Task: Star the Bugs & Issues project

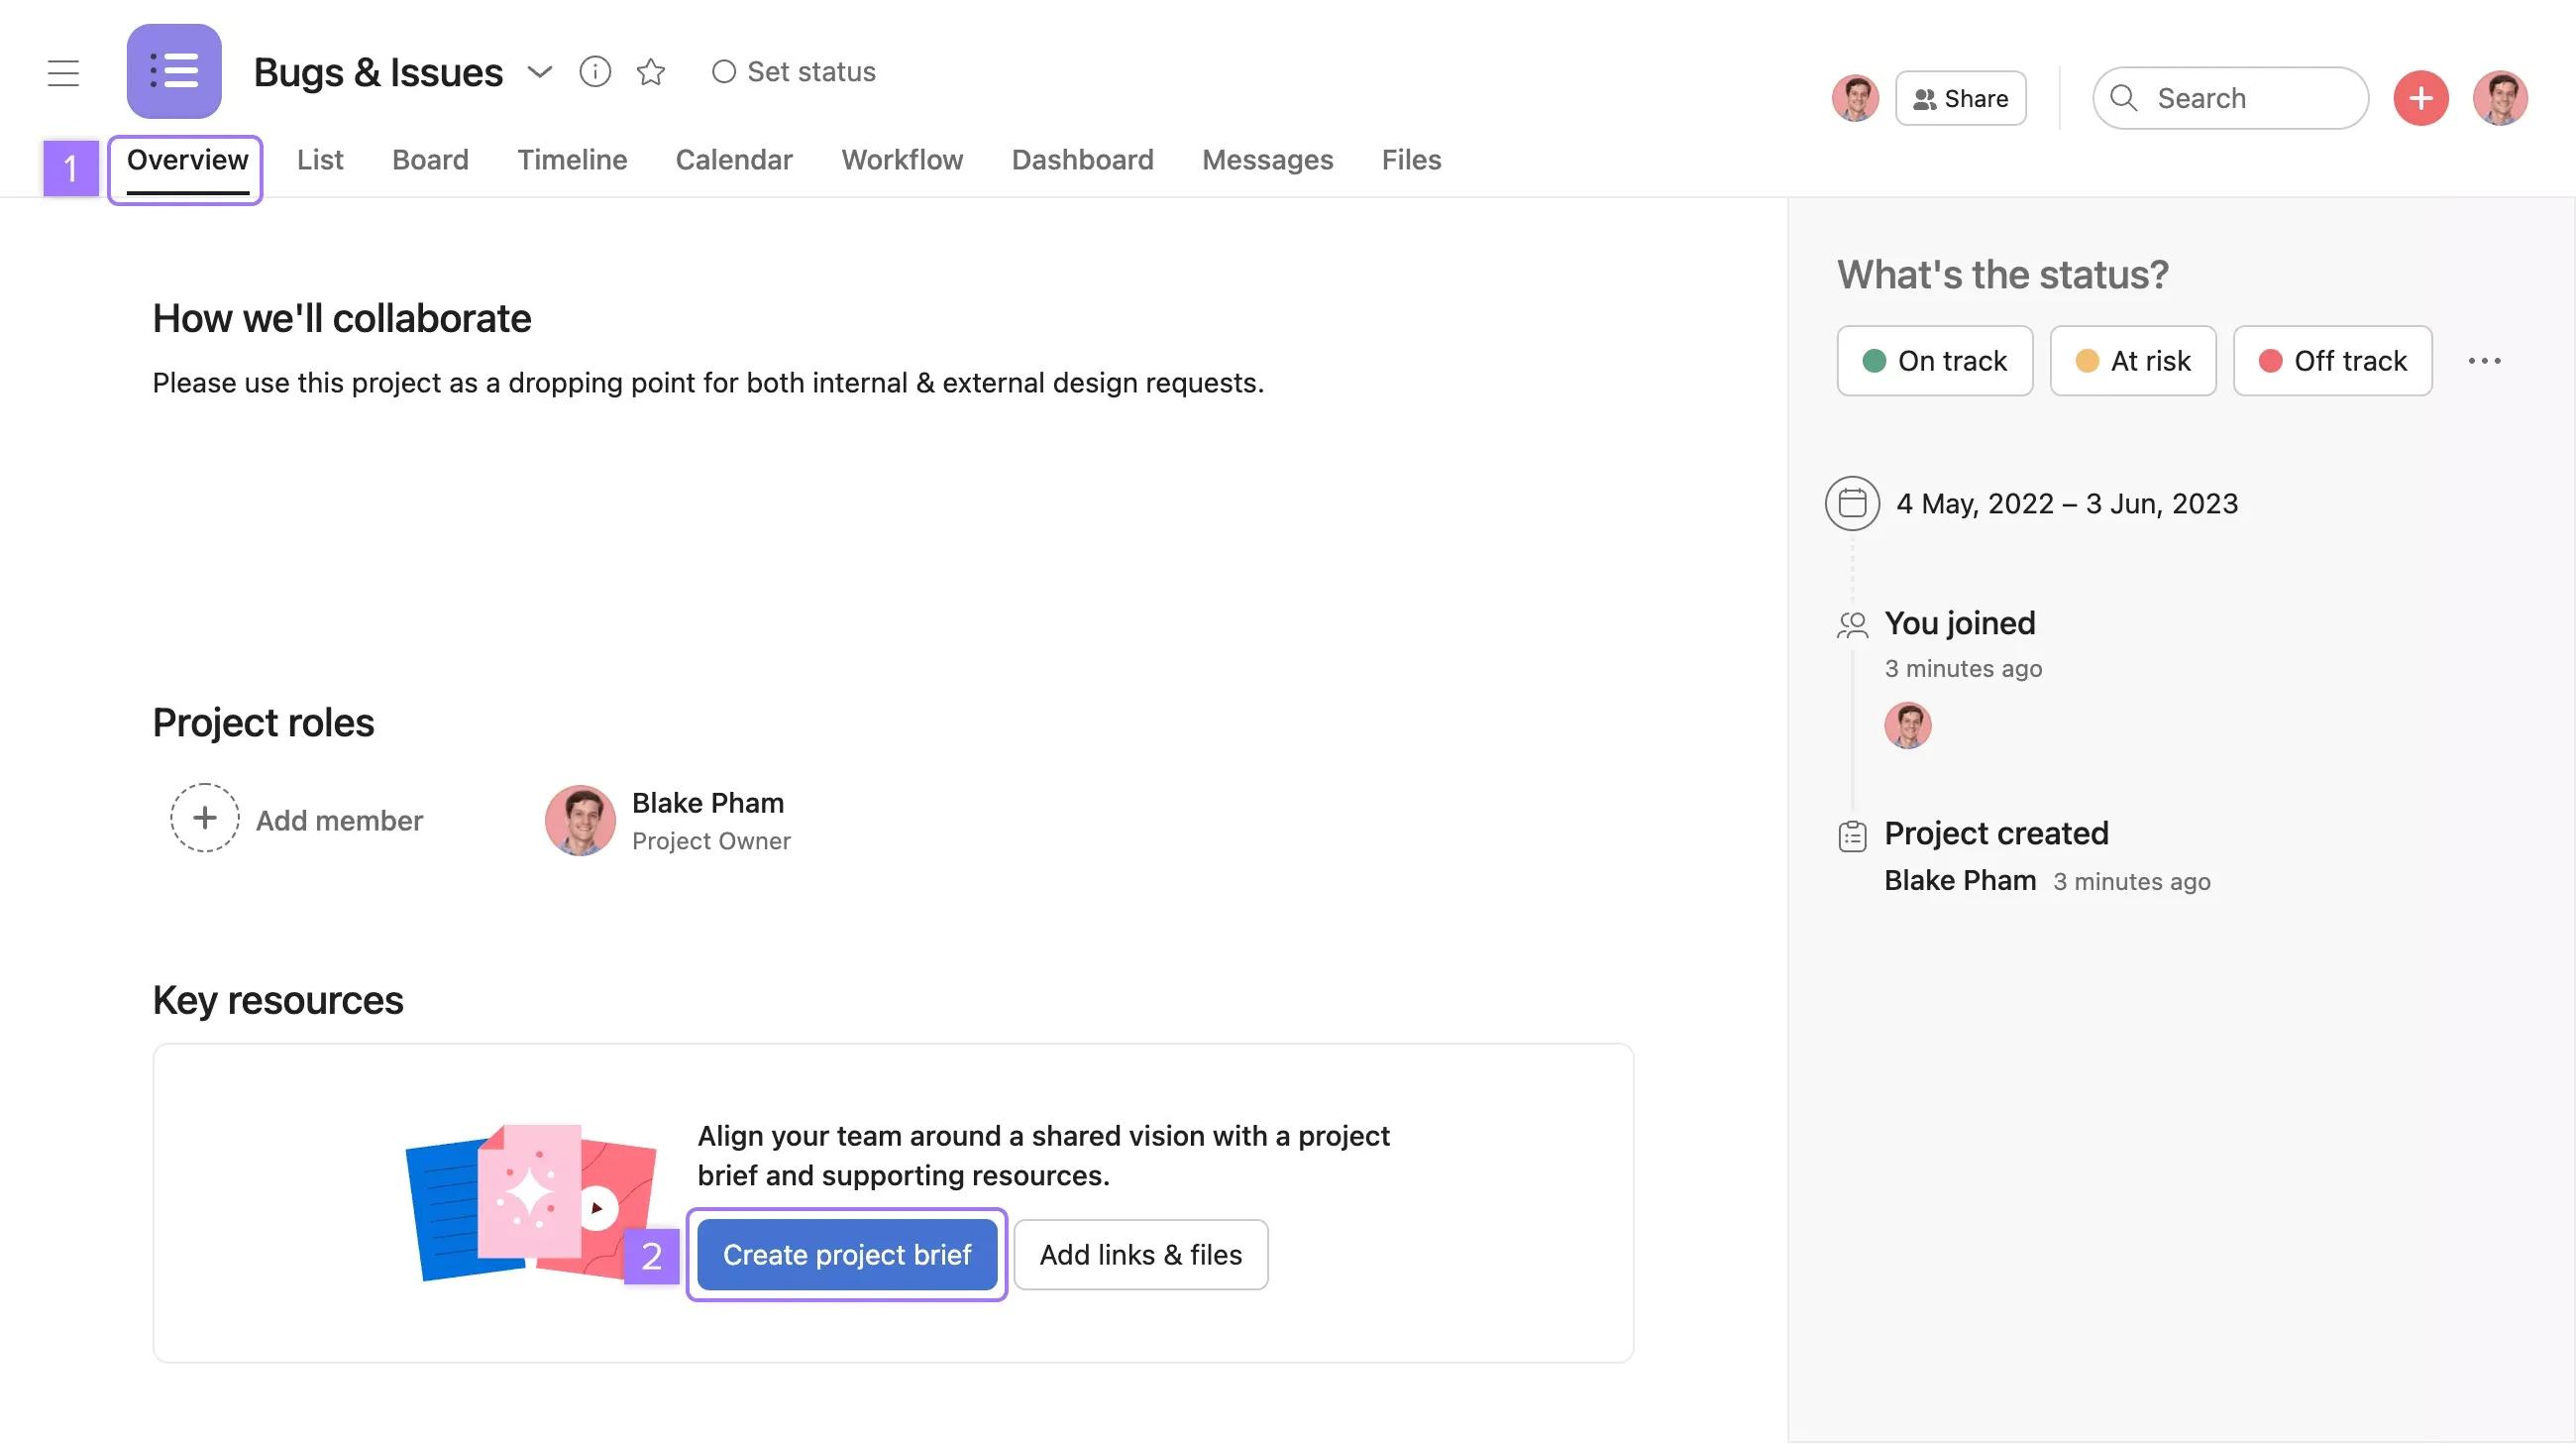Action: 651,72
